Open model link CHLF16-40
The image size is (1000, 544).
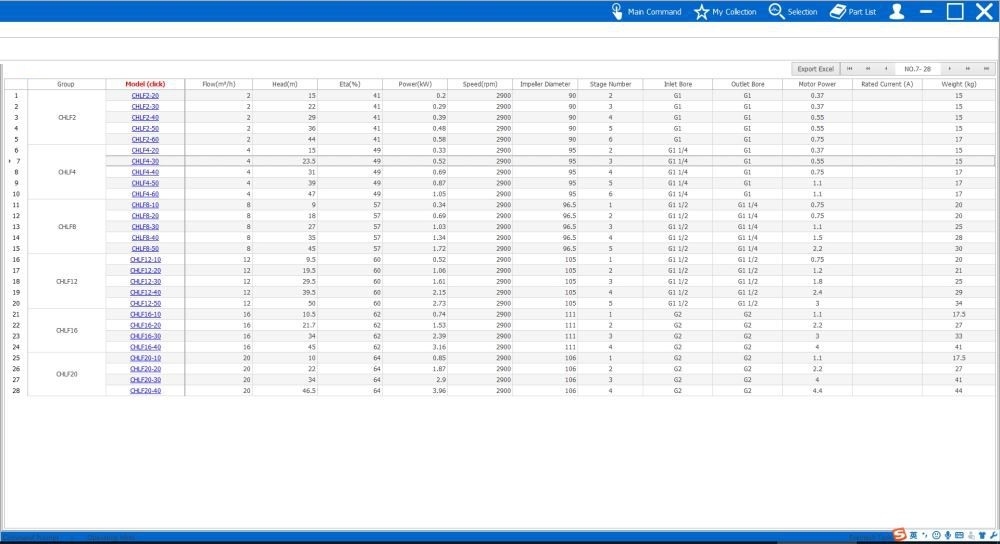click(x=145, y=348)
